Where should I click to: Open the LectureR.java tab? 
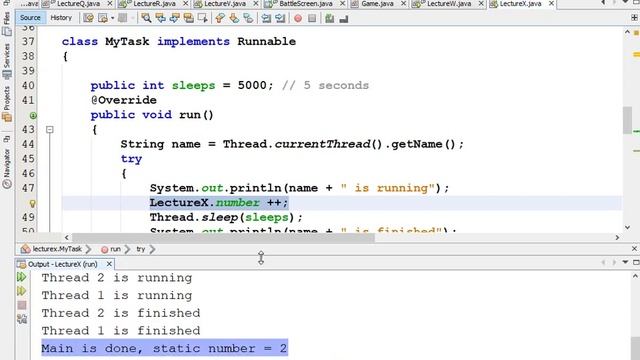click(154, 4)
